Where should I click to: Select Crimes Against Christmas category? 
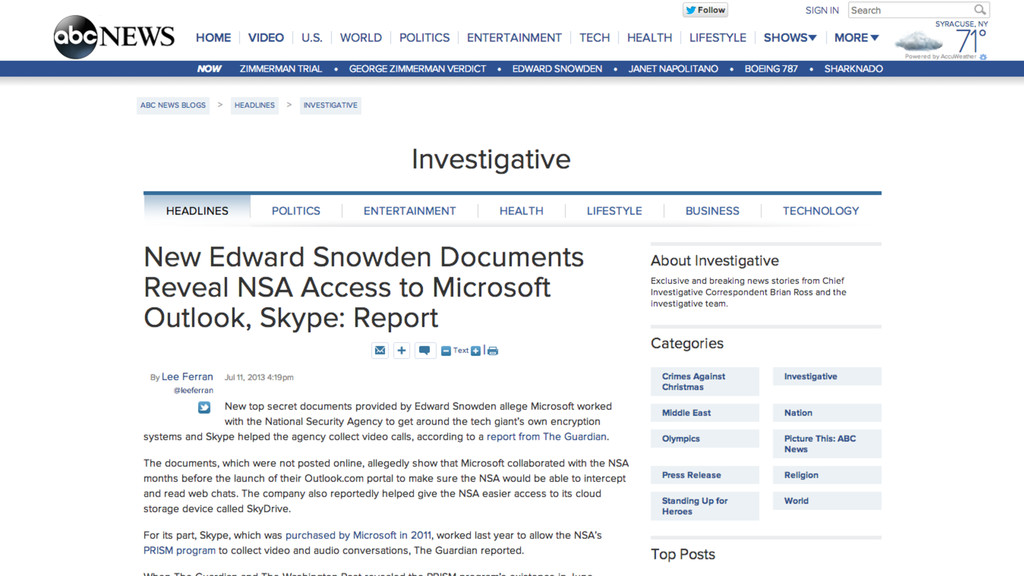pos(705,381)
